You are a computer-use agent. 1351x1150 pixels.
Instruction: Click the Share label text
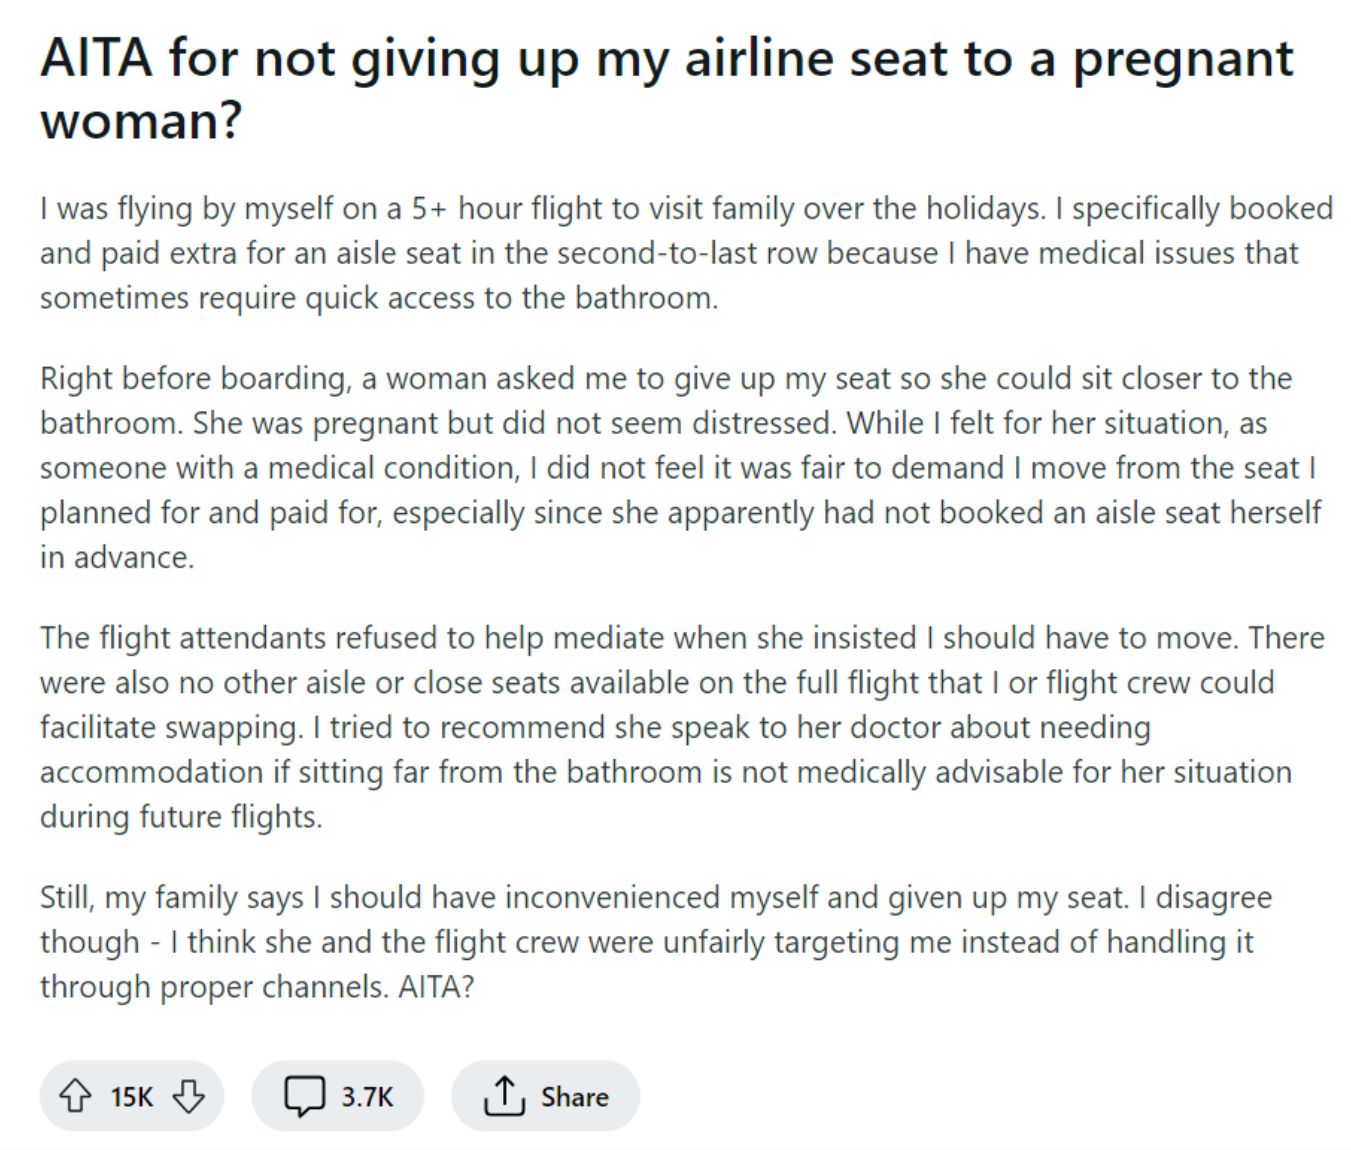pyautogui.click(x=574, y=1097)
